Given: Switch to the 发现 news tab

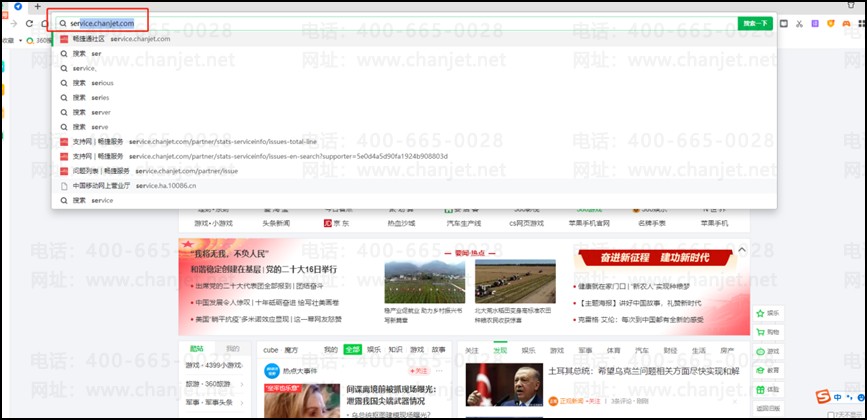Looking at the screenshot, I should pos(500,350).
